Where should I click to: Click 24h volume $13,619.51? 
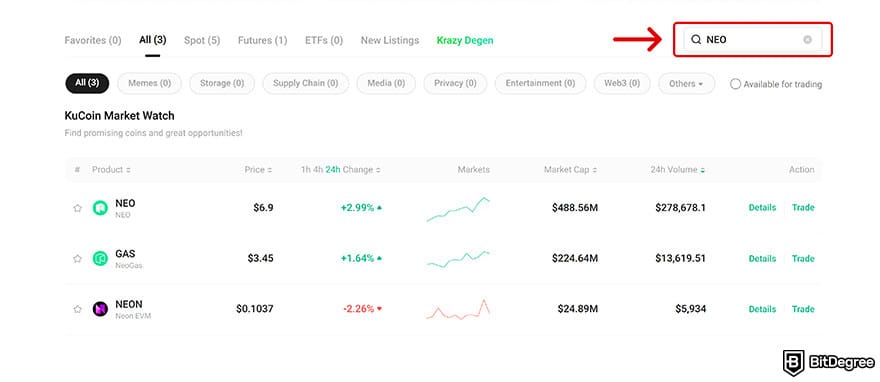[x=680, y=259]
